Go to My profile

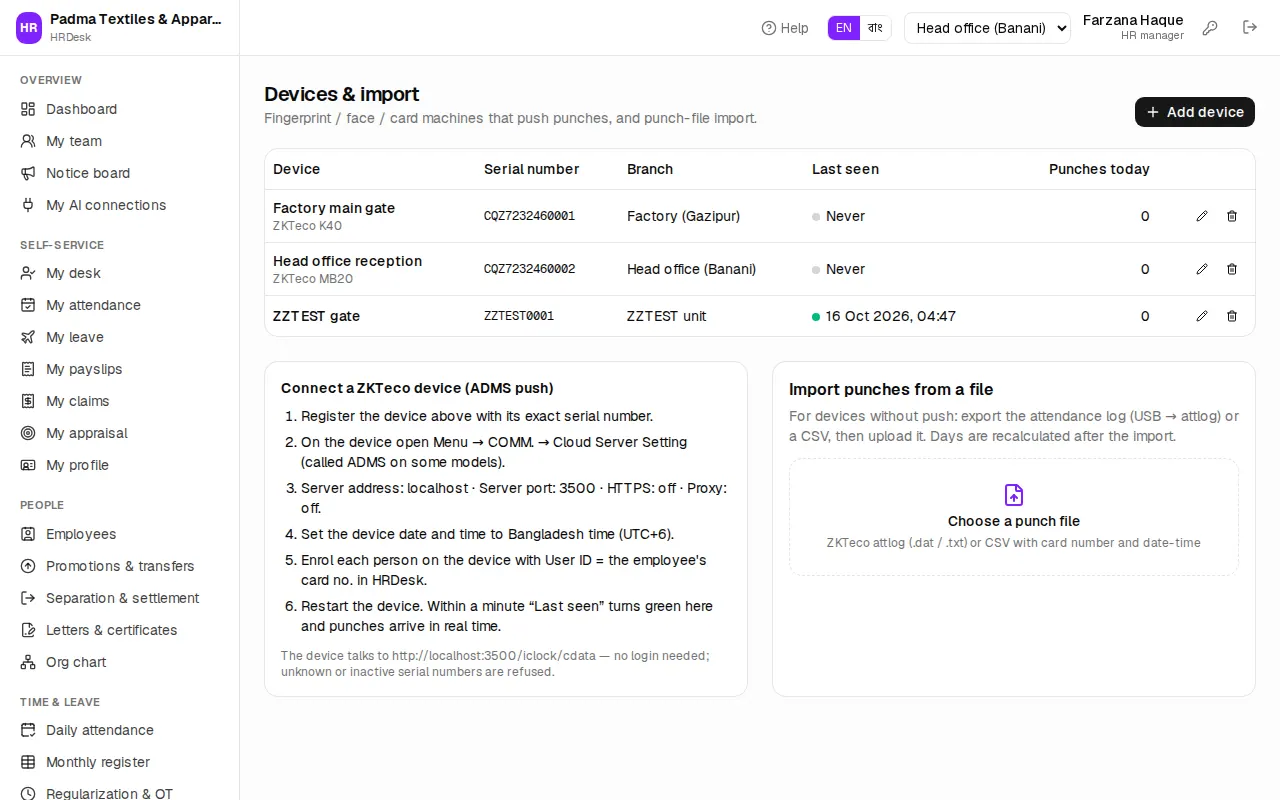120,465
